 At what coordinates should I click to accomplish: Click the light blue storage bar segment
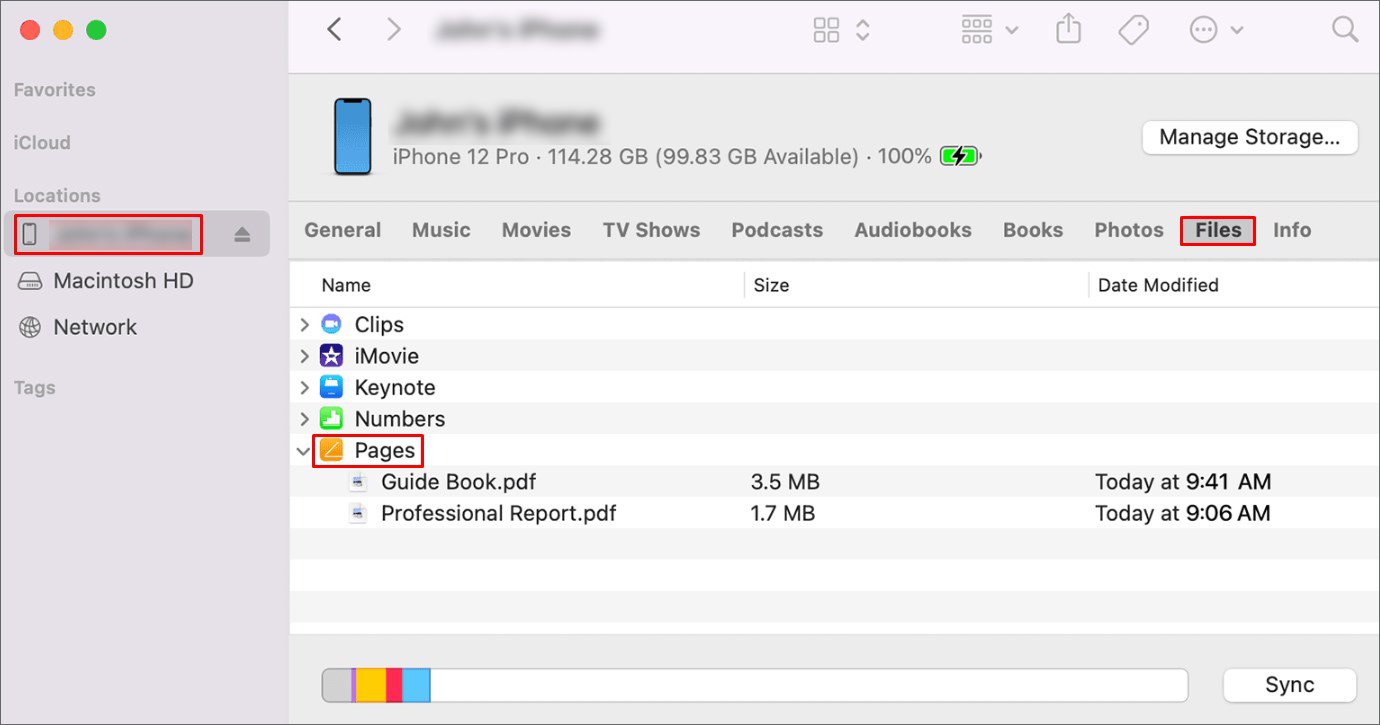[x=416, y=685]
